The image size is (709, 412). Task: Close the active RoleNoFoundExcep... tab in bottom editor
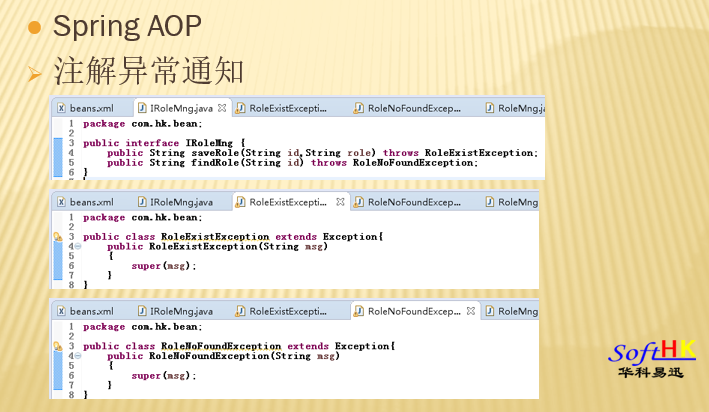tap(471, 311)
